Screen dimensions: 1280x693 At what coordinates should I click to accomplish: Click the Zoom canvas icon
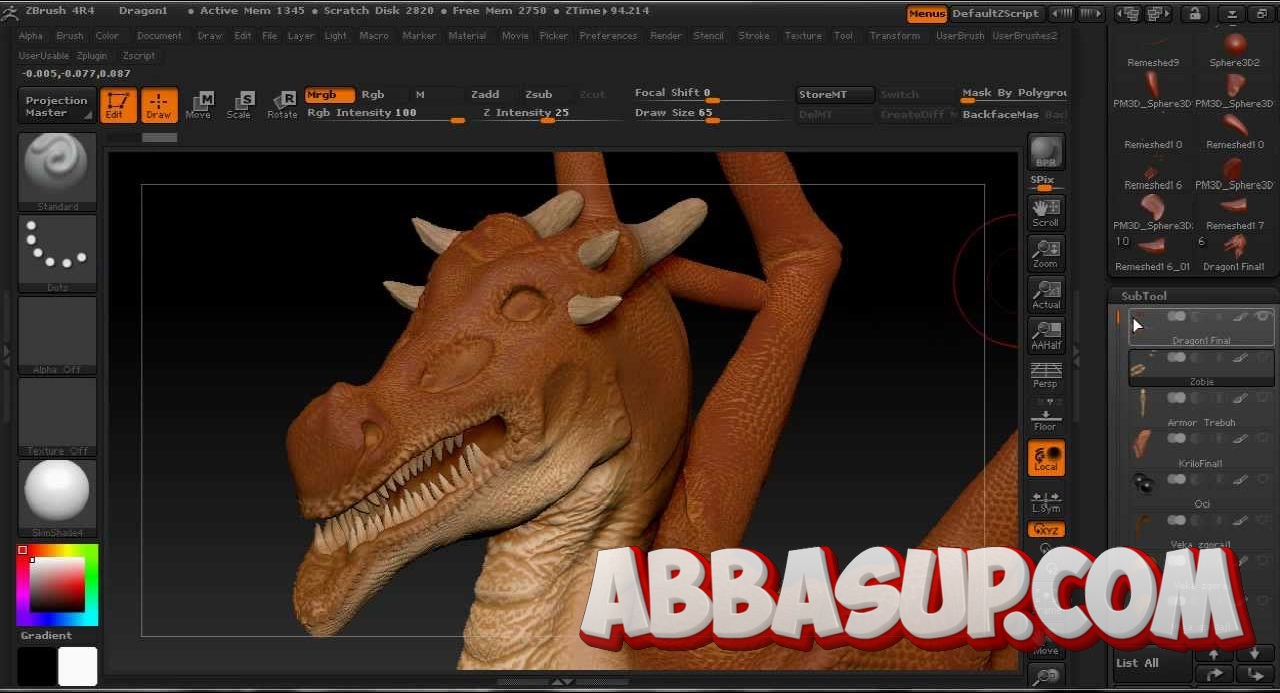(x=1046, y=253)
